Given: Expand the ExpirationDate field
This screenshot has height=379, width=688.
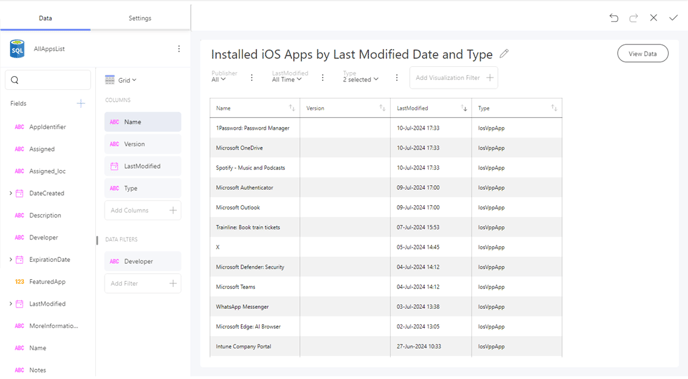Looking at the screenshot, I should [x=11, y=259].
